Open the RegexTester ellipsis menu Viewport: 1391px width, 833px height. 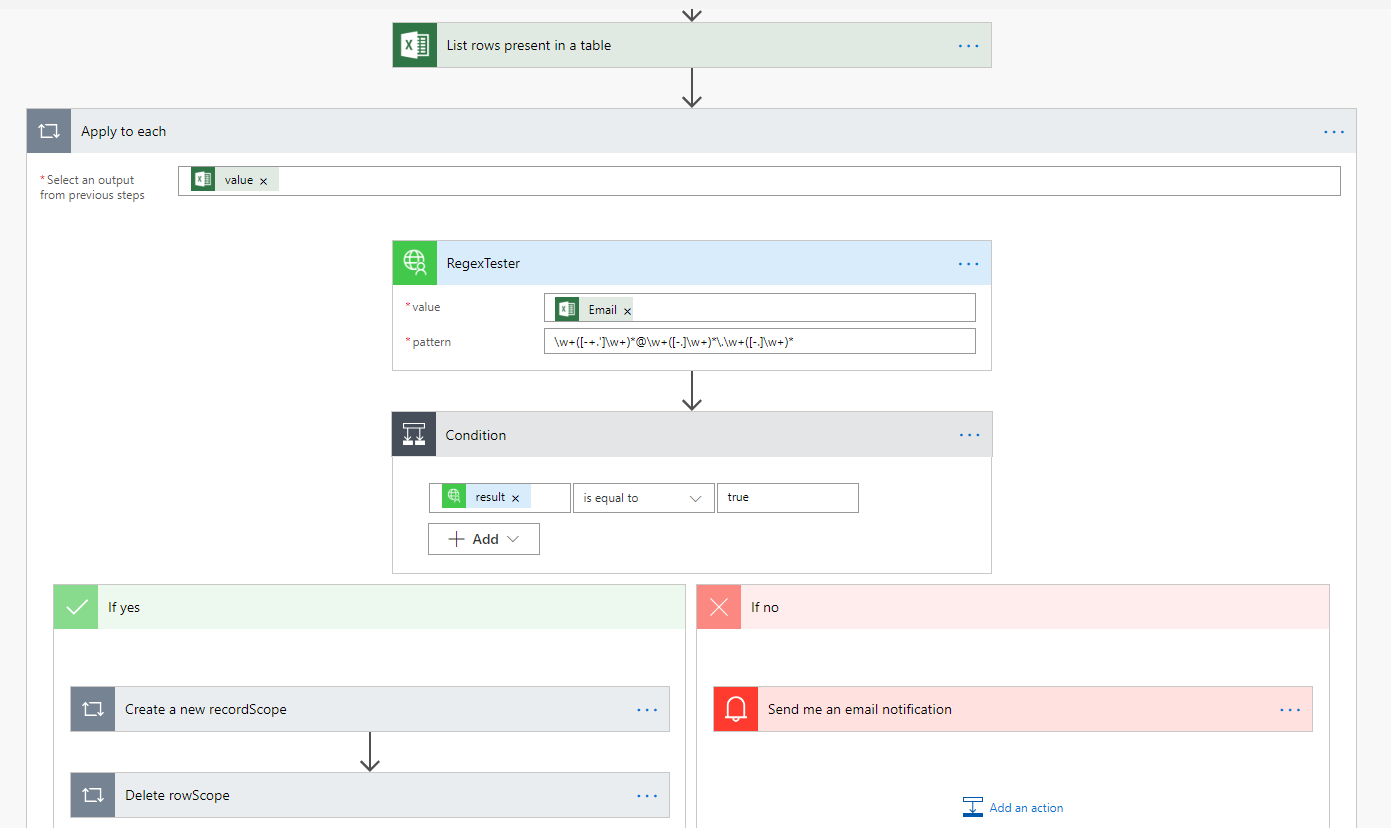point(967,263)
